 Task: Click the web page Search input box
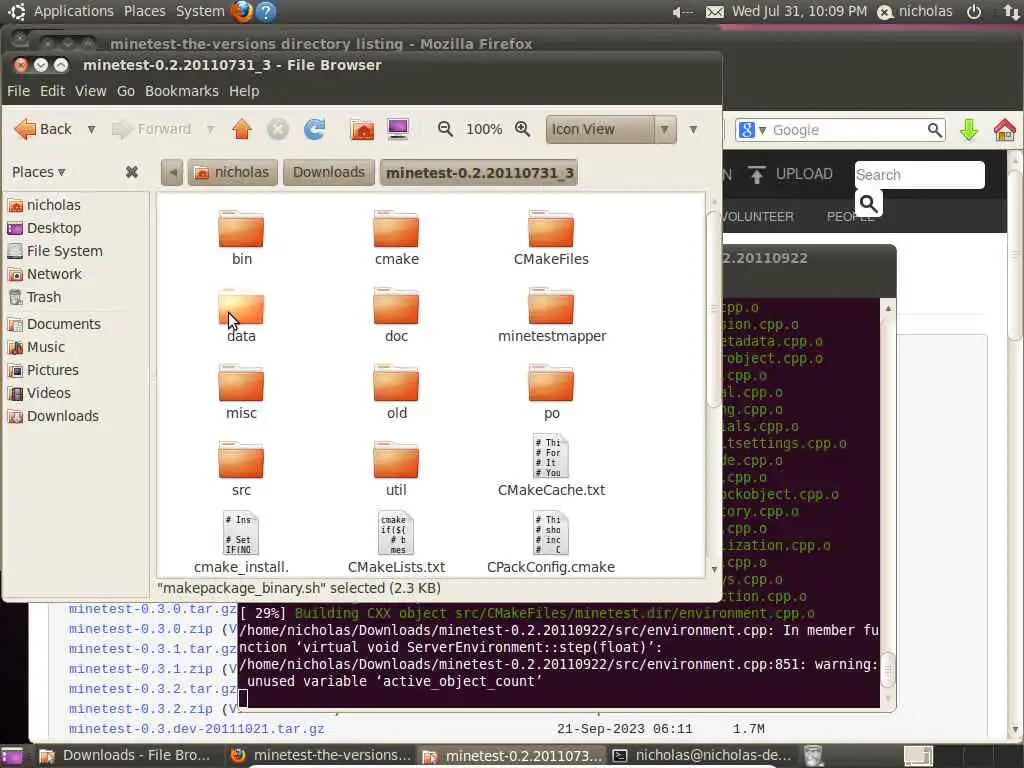(x=920, y=175)
